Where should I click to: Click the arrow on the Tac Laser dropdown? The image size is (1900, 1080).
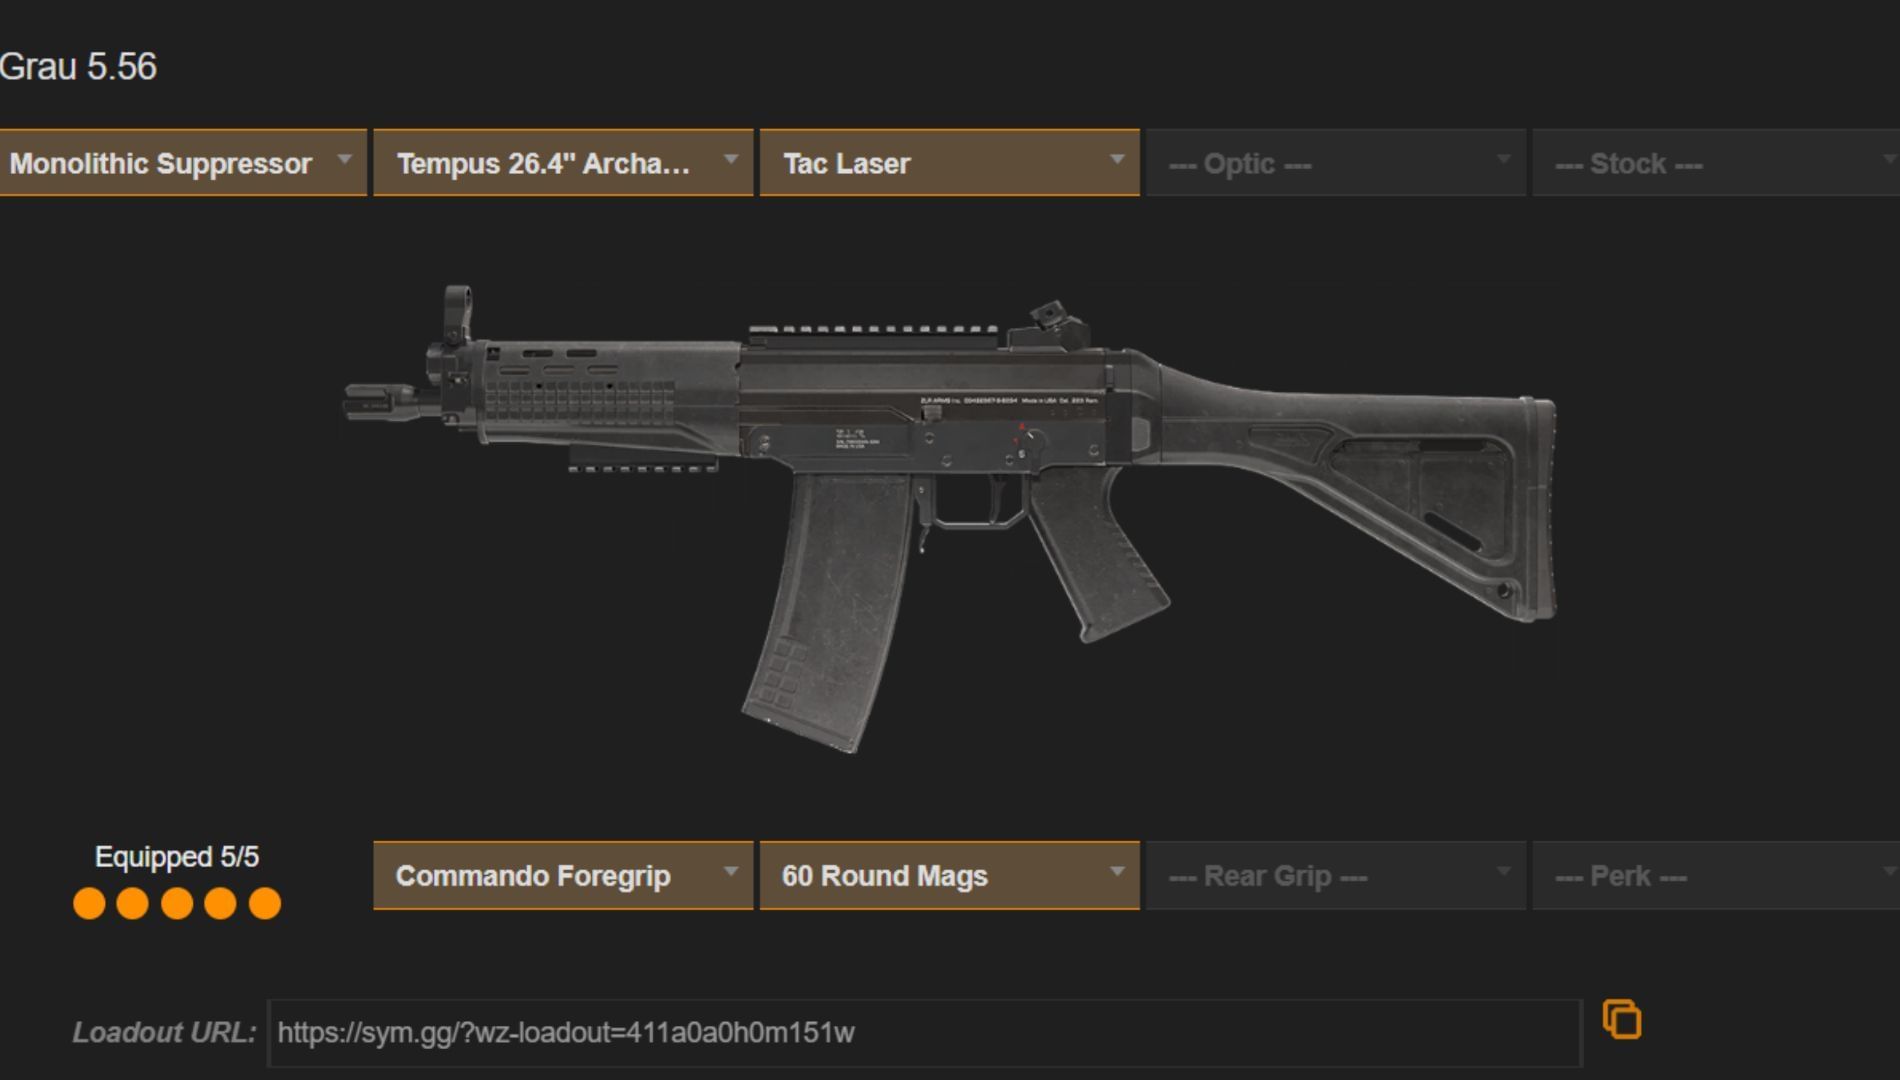point(1117,159)
